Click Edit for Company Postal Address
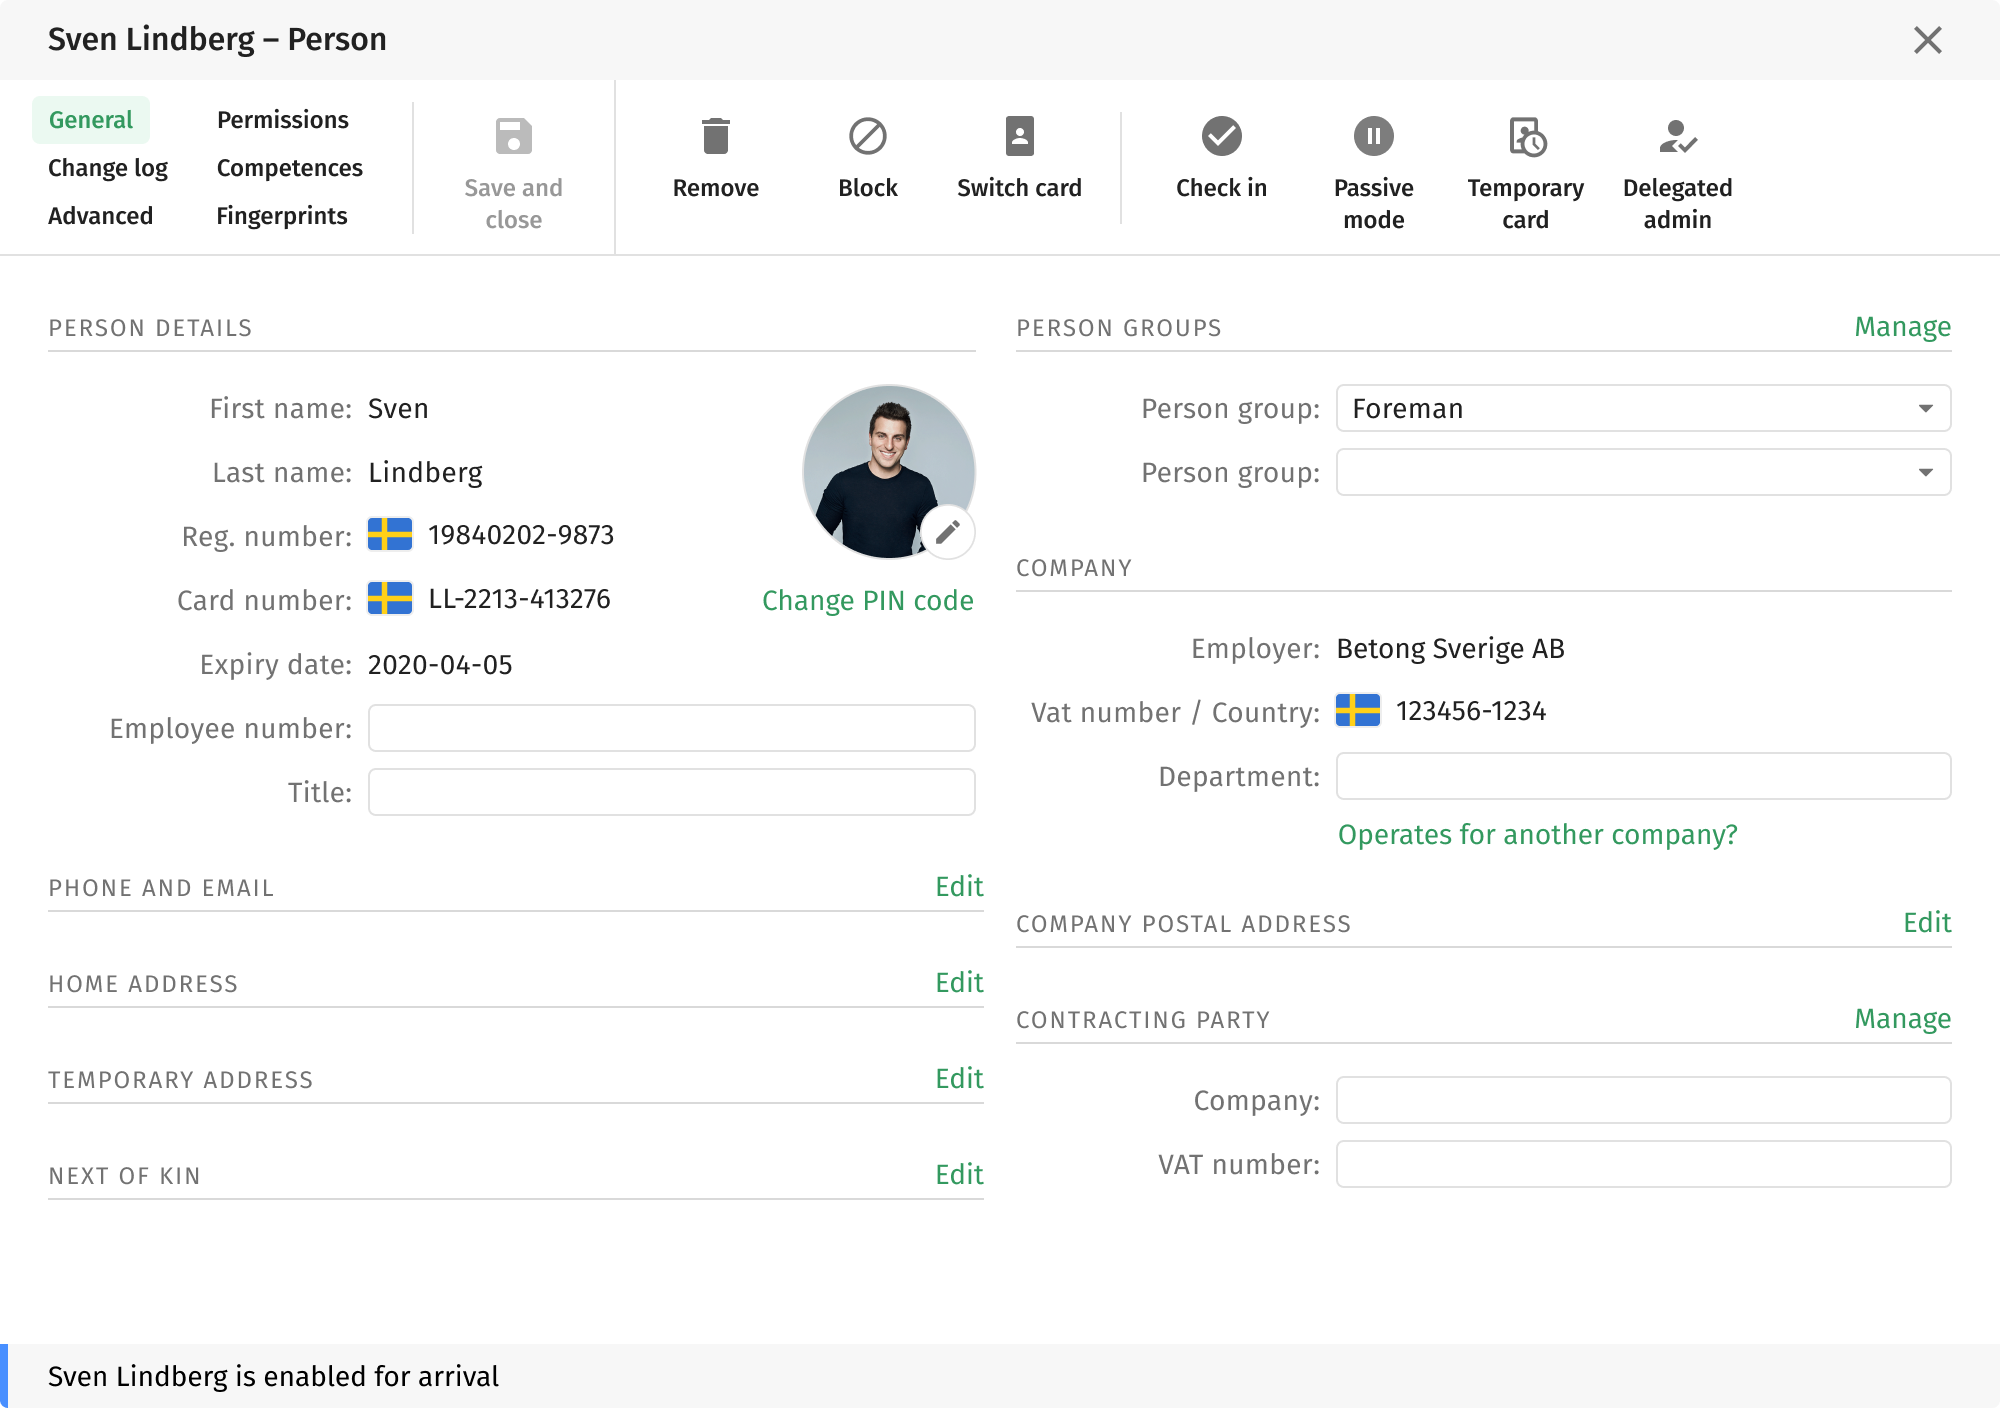Viewport: 2000px width, 1408px height. click(1927, 923)
